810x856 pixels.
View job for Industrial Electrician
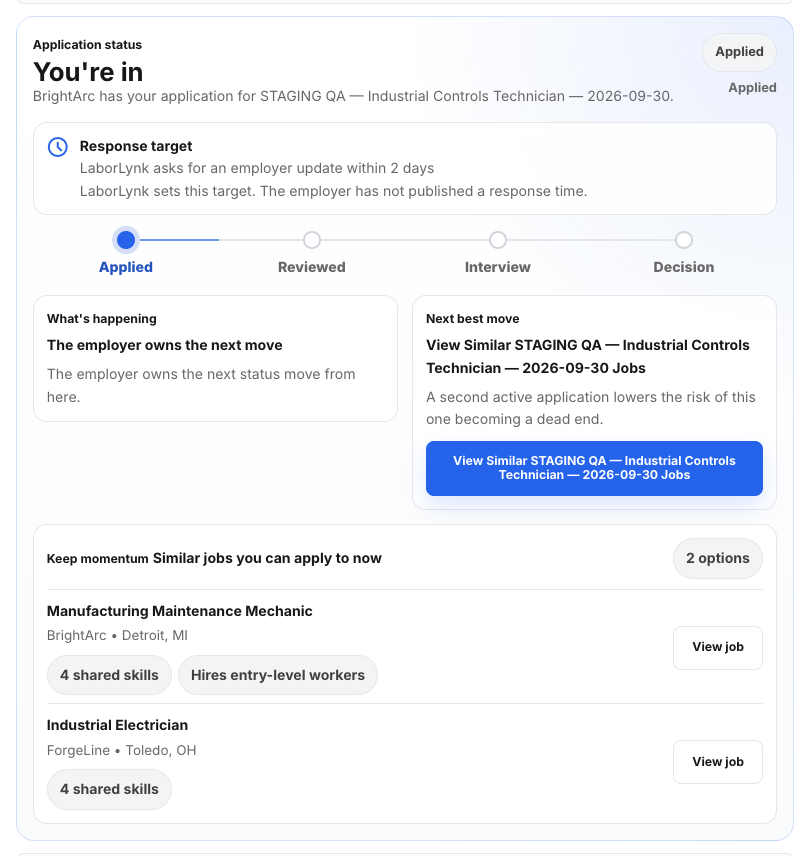tap(718, 762)
